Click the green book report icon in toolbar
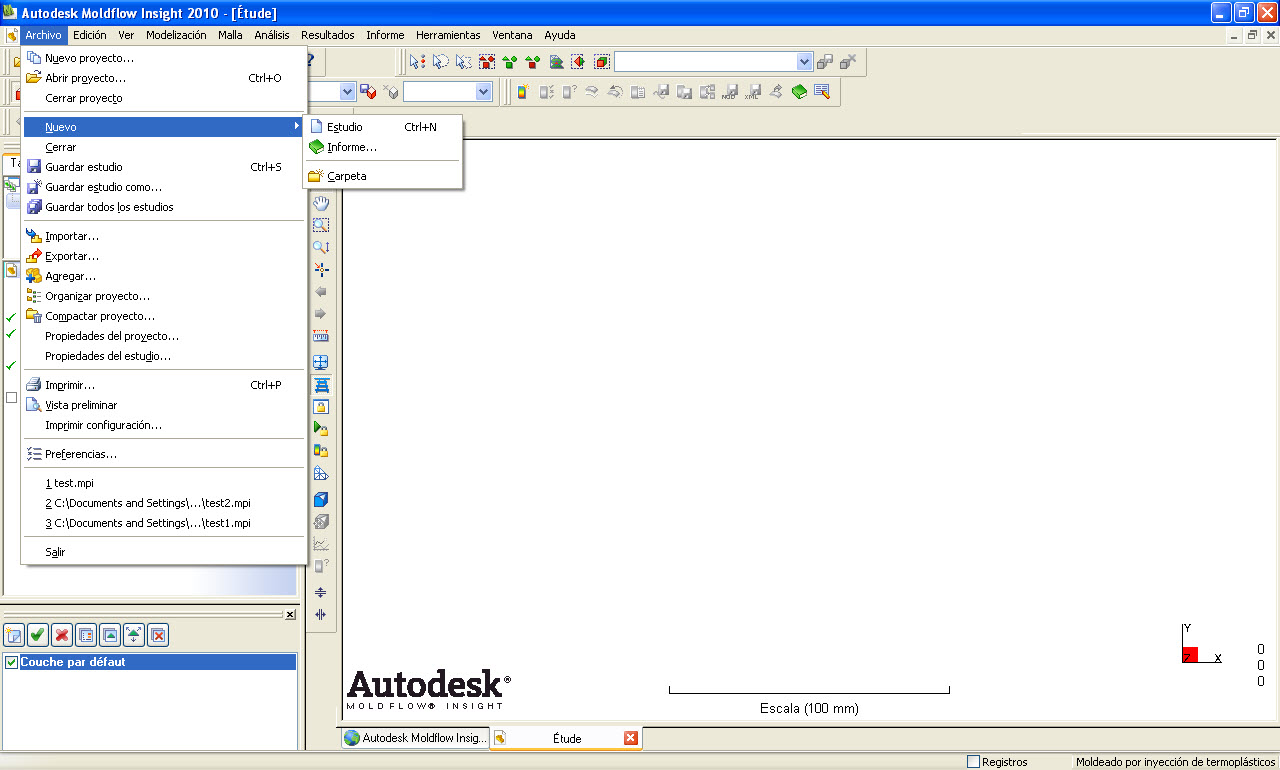The height and width of the screenshot is (770, 1280). click(799, 91)
